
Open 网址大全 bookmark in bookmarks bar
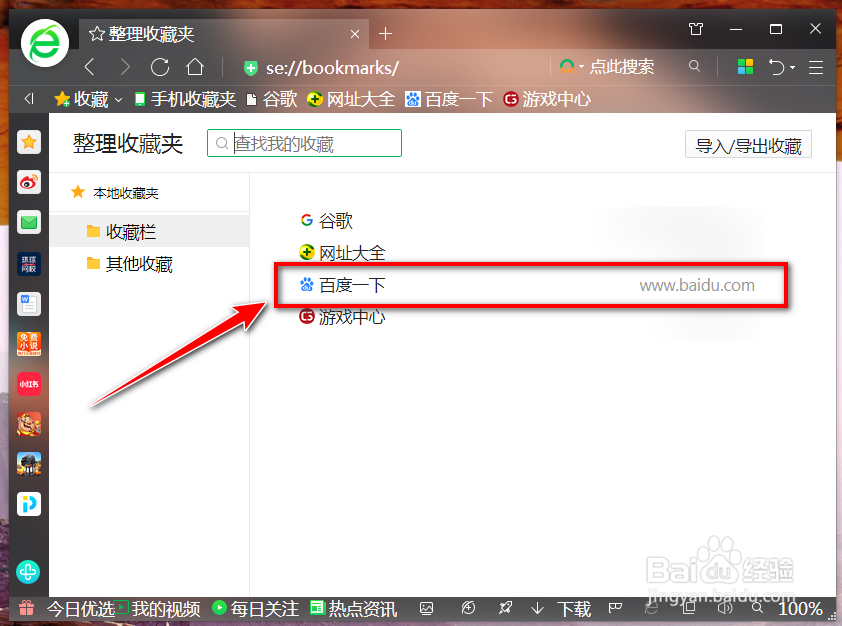tap(351, 99)
